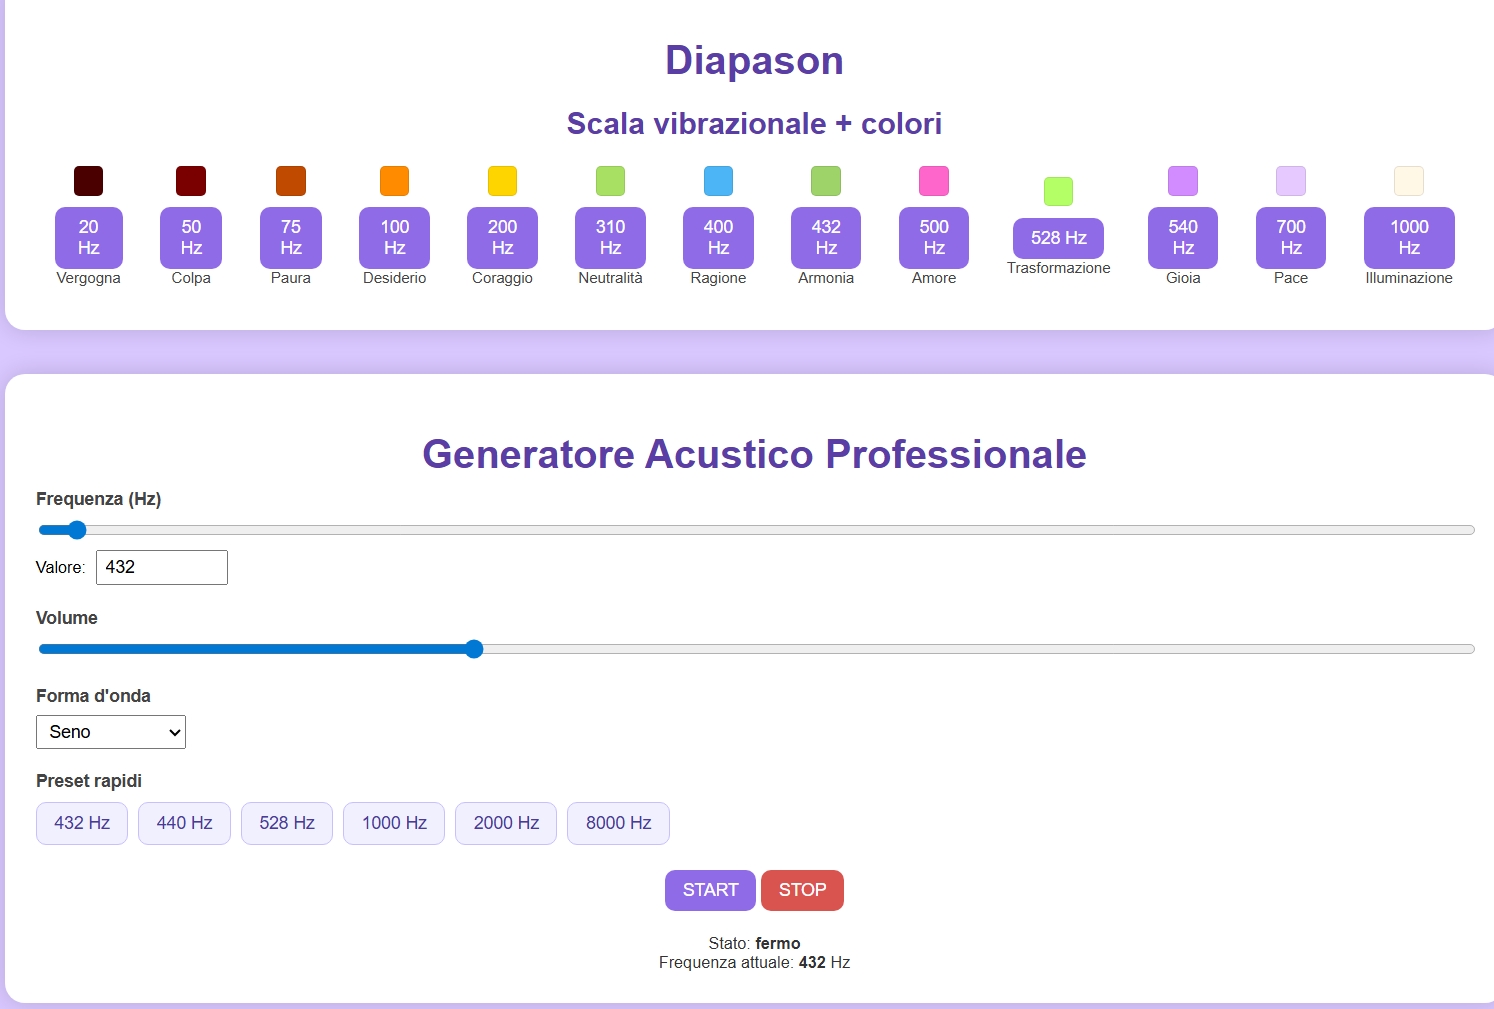Click the dark maroon swatch above 20 Hz

88,181
